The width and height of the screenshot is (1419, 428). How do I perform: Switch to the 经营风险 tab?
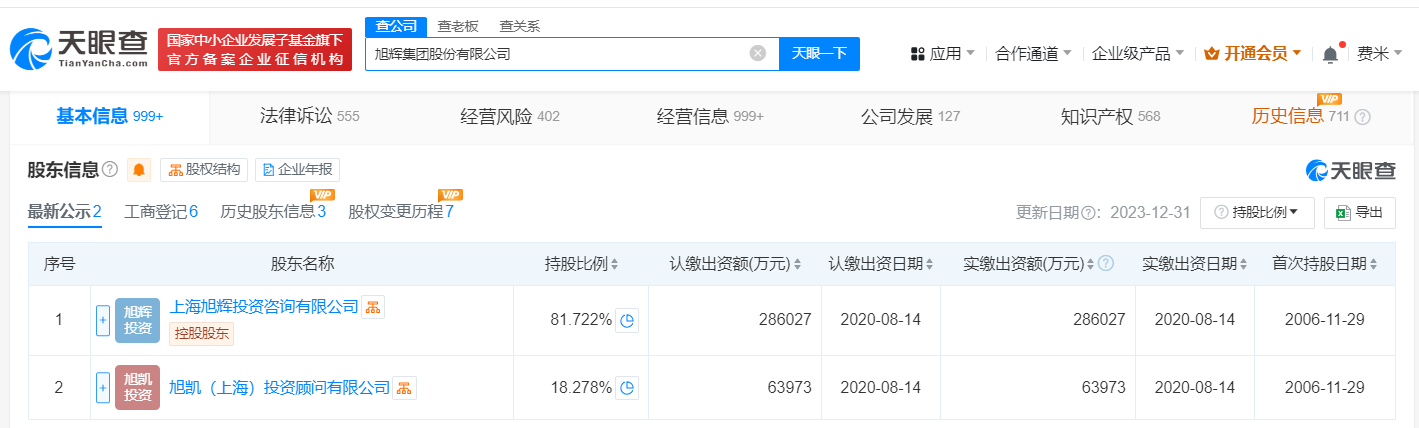point(510,116)
